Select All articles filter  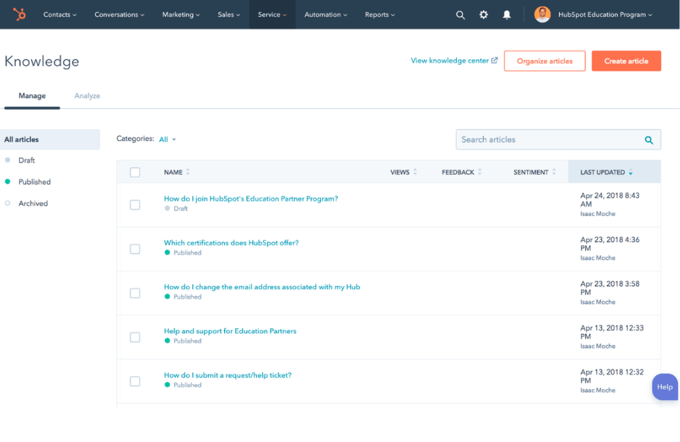tap(50, 140)
